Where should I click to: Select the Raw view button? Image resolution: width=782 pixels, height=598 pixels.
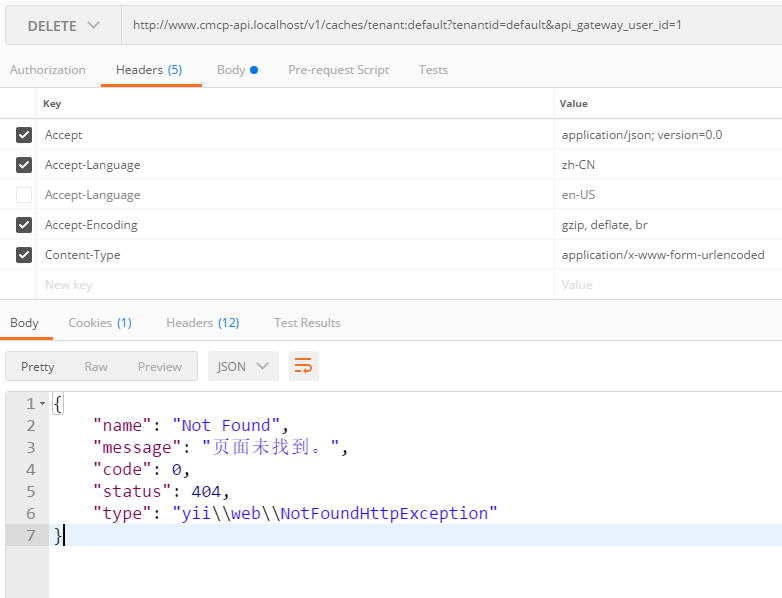click(x=96, y=366)
